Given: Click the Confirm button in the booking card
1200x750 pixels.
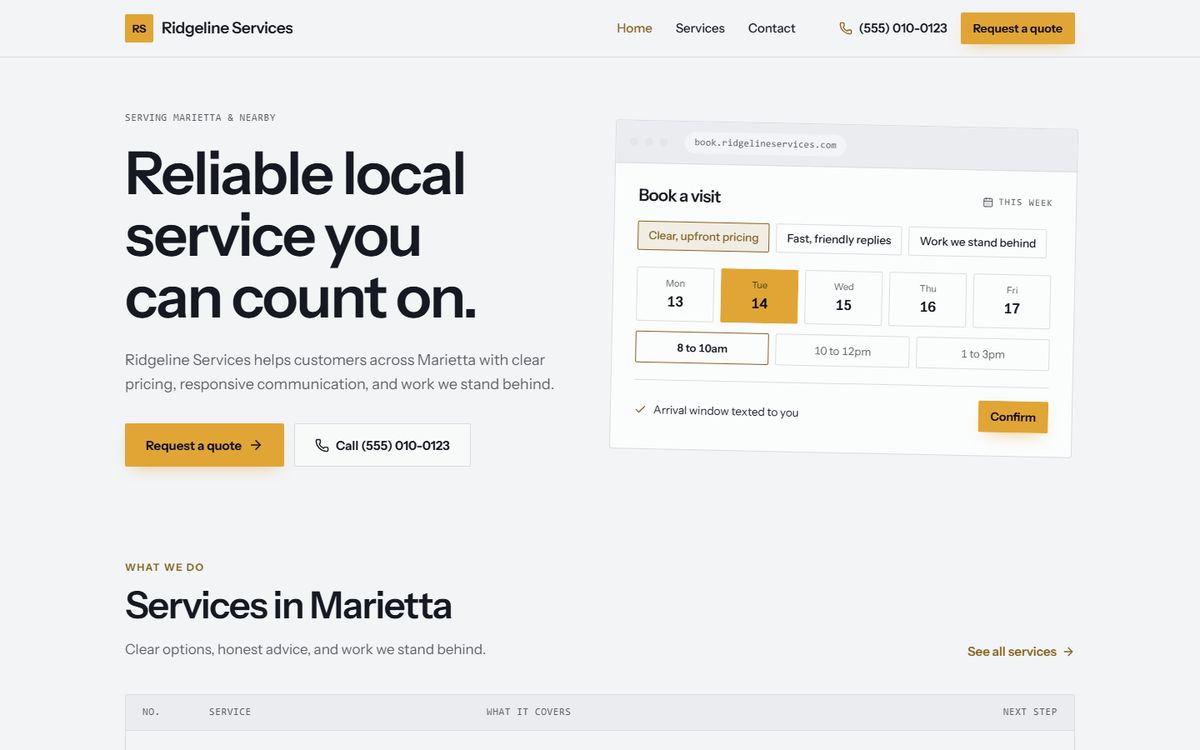Looking at the screenshot, I should point(1013,417).
